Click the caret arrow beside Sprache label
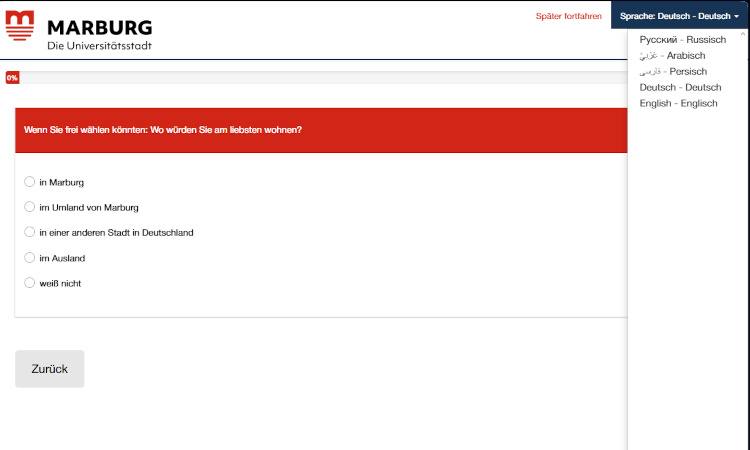Image resolution: width=750 pixels, height=450 pixels. coord(737,17)
